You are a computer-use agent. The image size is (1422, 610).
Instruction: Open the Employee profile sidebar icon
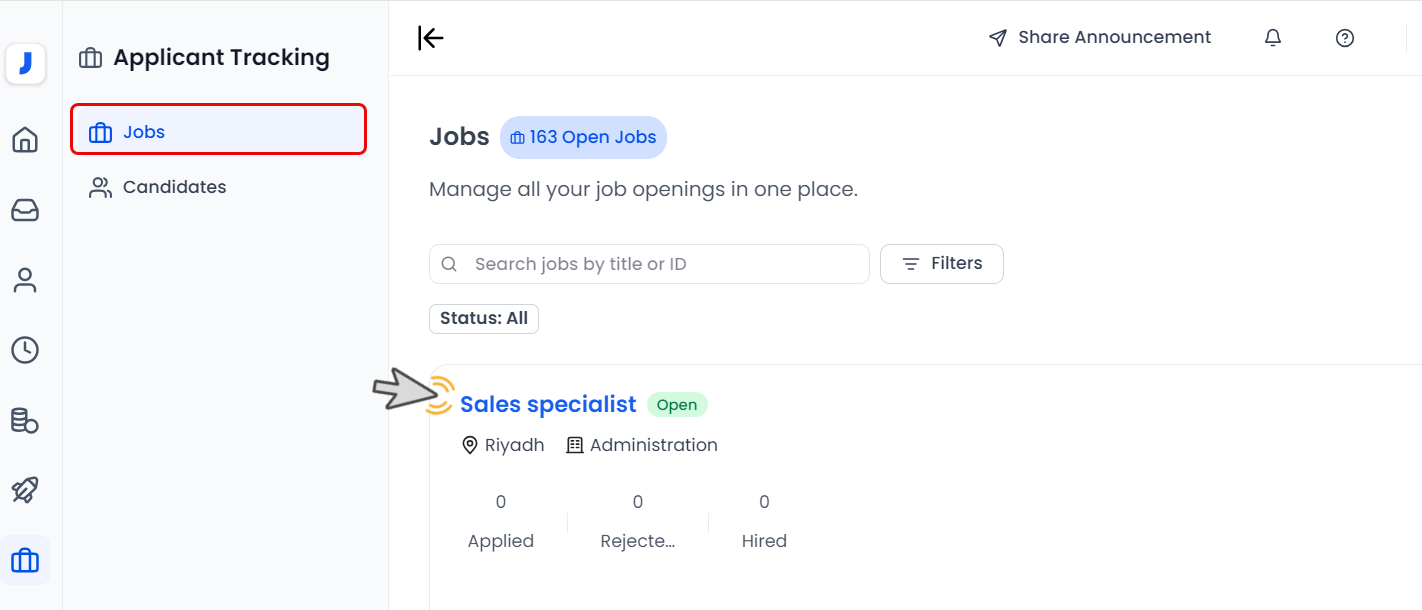pyautogui.click(x=25, y=280)
